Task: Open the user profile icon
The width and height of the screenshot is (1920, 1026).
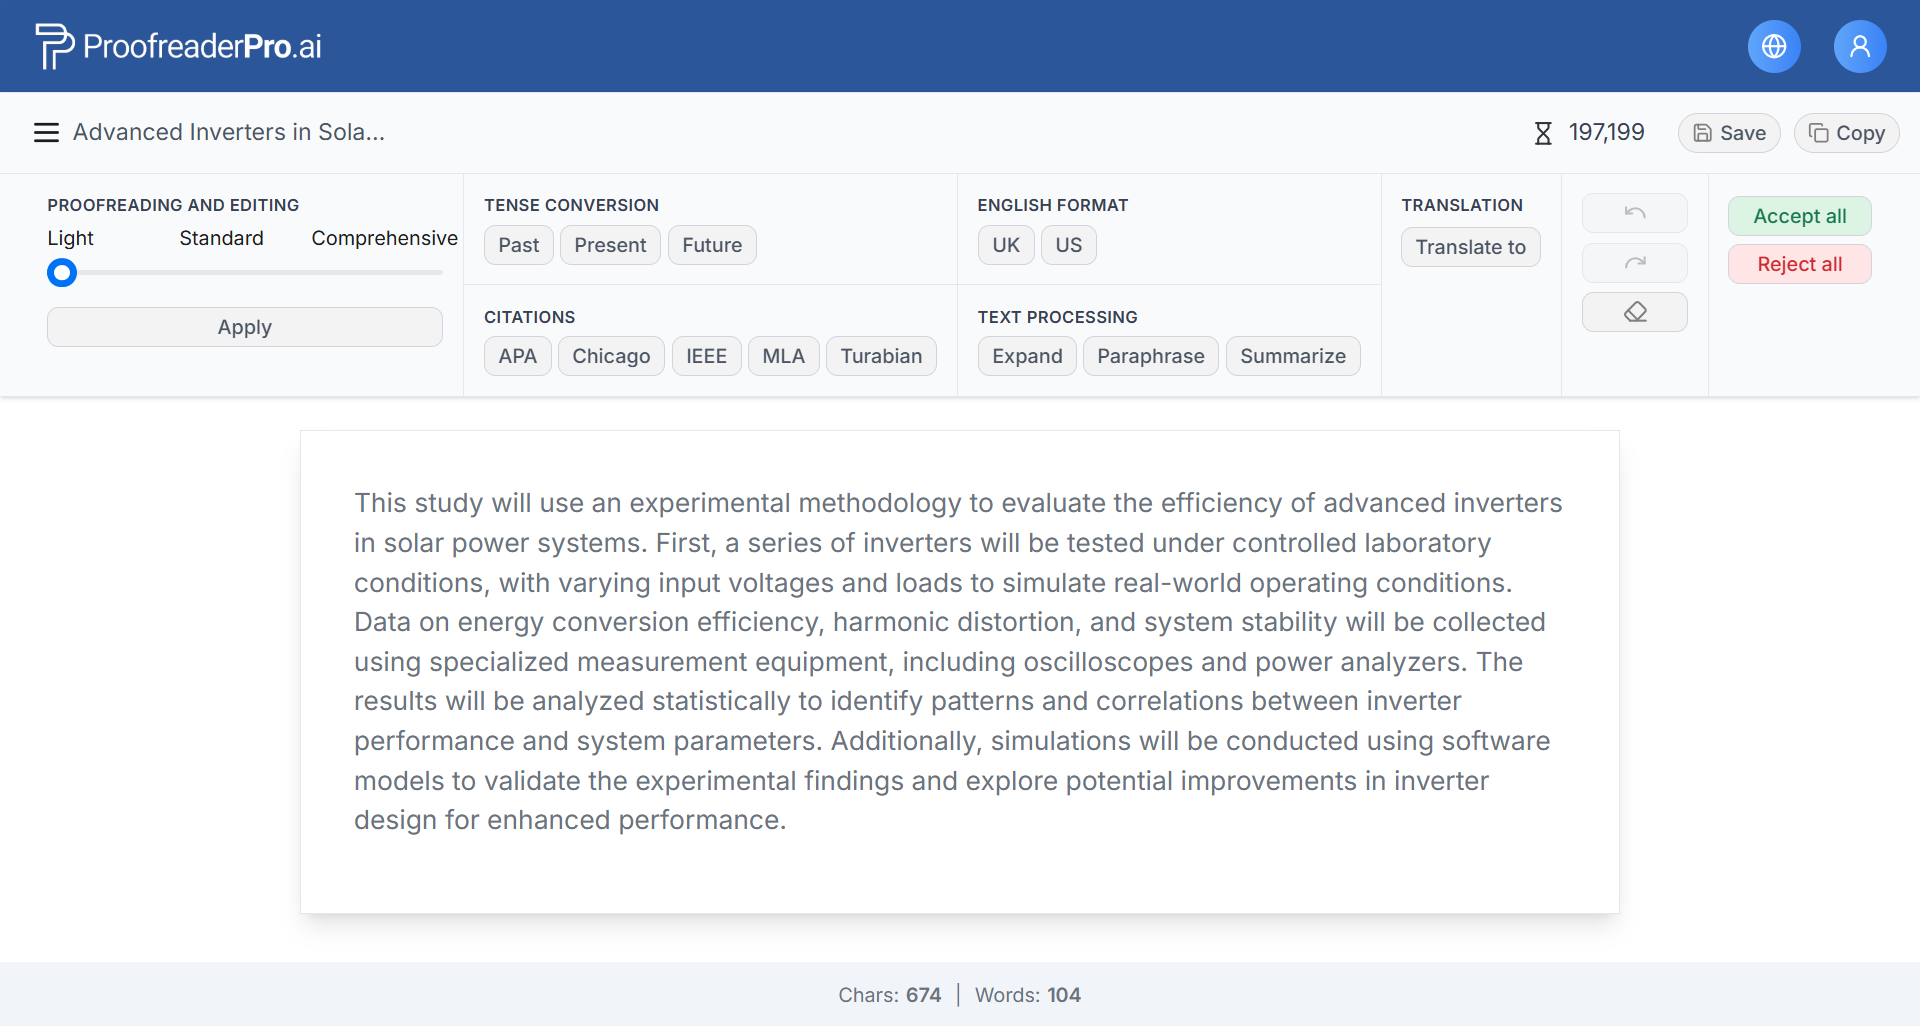Action: pos(1860,46)
